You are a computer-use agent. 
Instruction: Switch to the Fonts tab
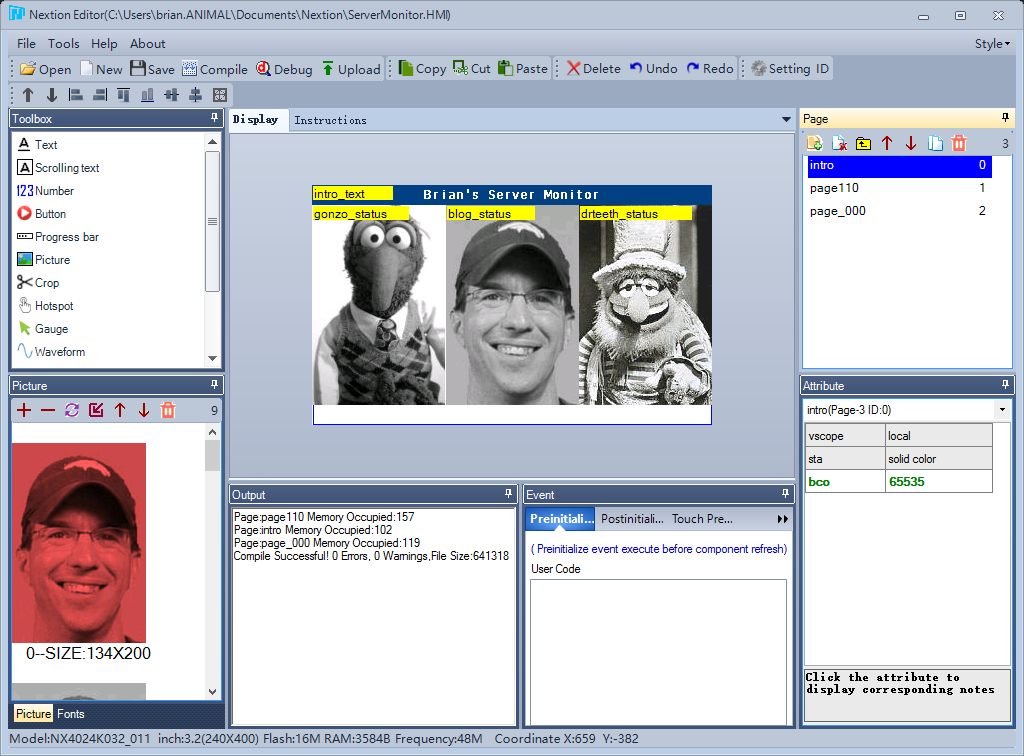(x=71, y=714)
